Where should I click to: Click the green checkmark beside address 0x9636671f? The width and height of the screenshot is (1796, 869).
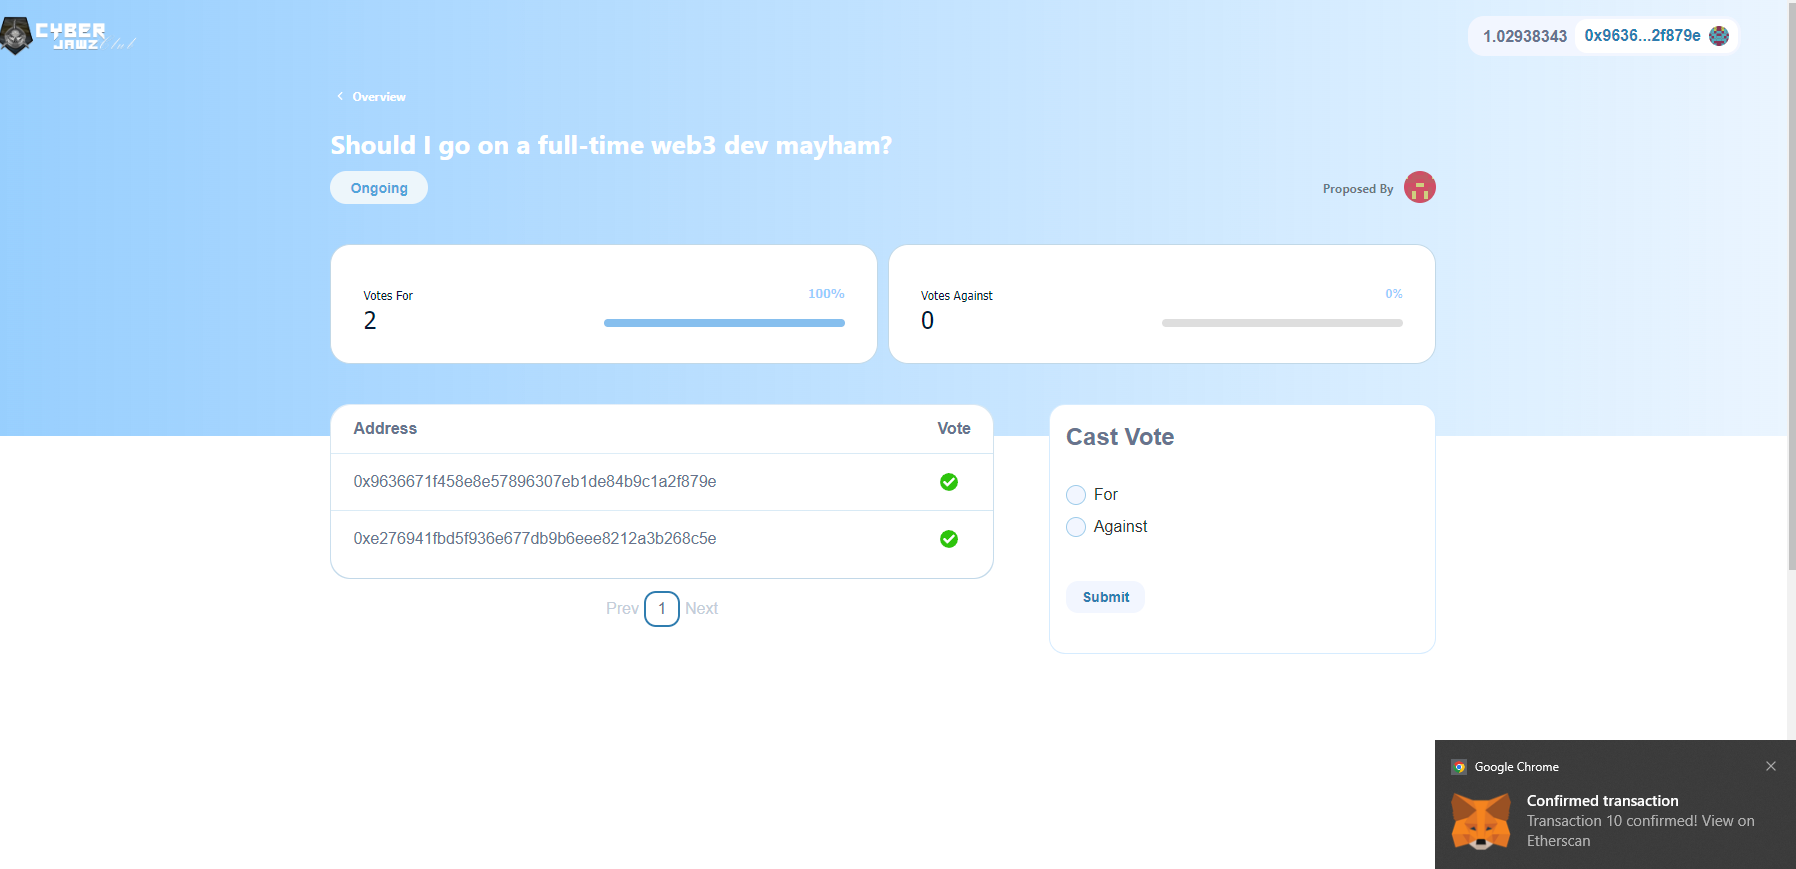click(x=948, y=481)
